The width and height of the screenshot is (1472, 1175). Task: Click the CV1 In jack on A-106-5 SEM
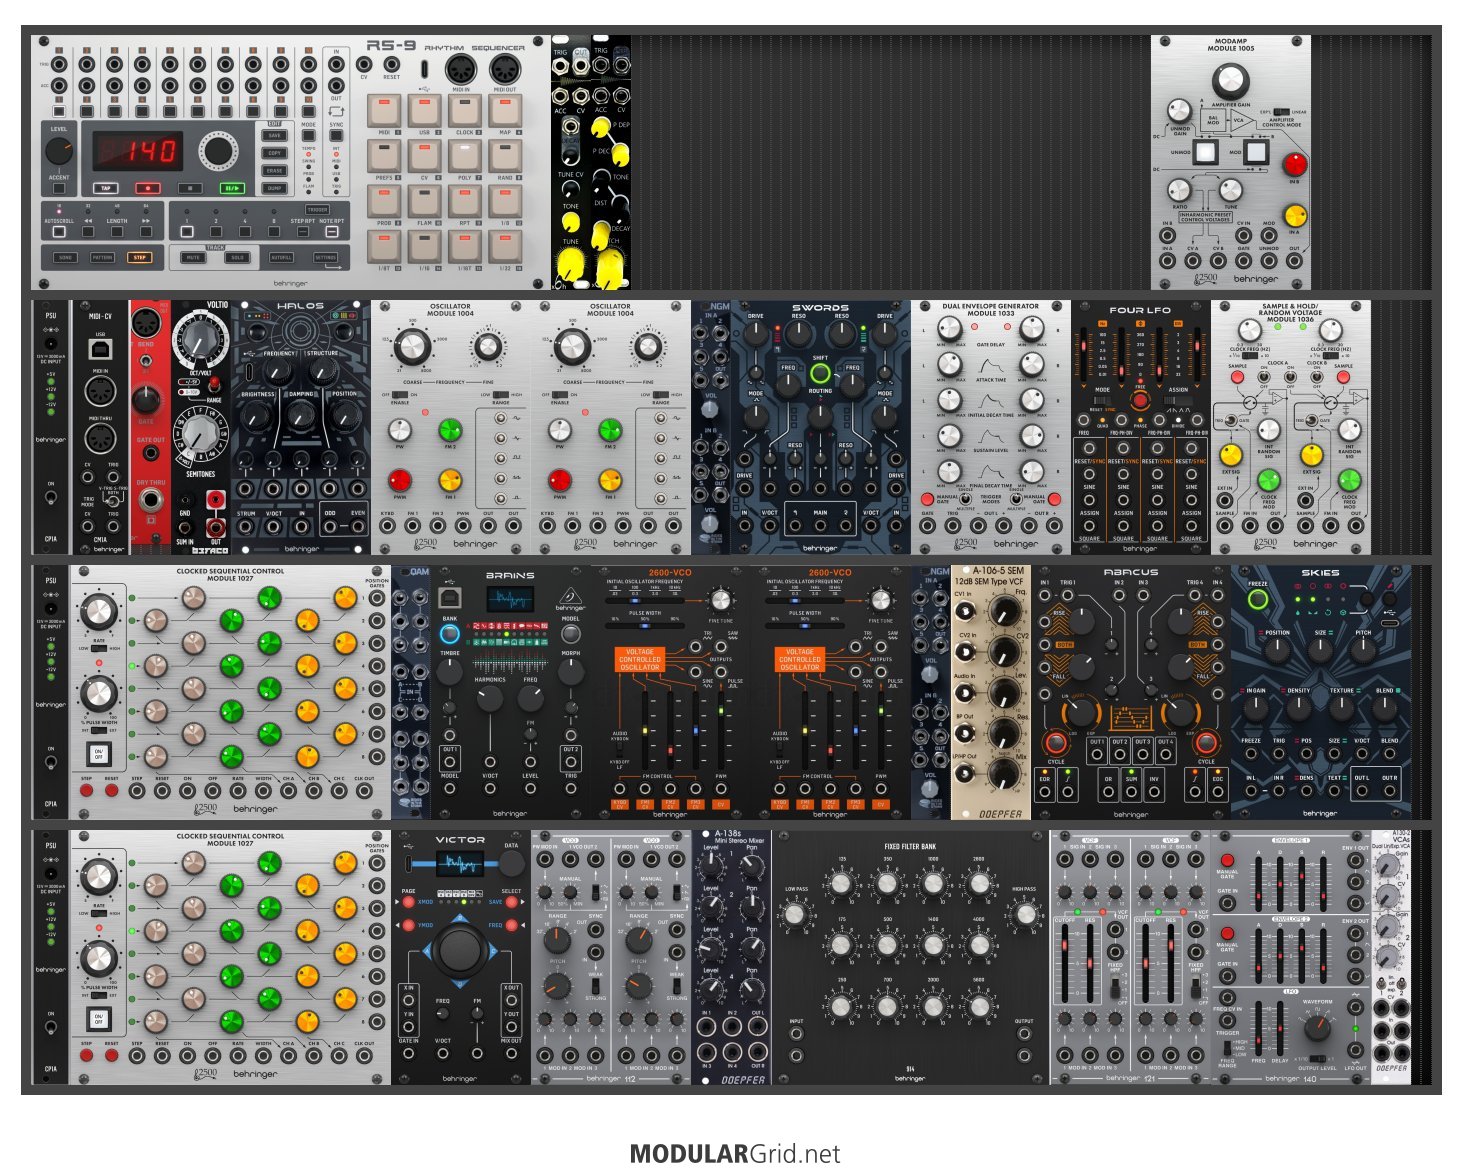(966, 611)
